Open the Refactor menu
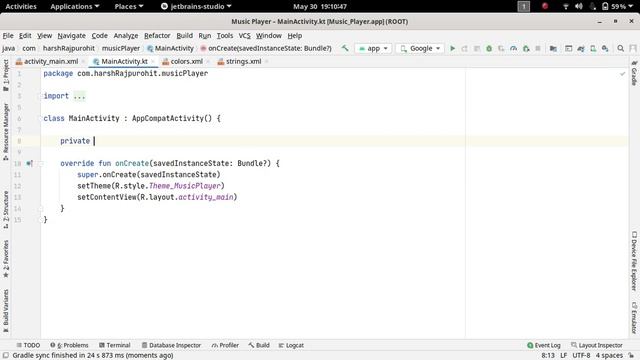 (x=157, y=36)
